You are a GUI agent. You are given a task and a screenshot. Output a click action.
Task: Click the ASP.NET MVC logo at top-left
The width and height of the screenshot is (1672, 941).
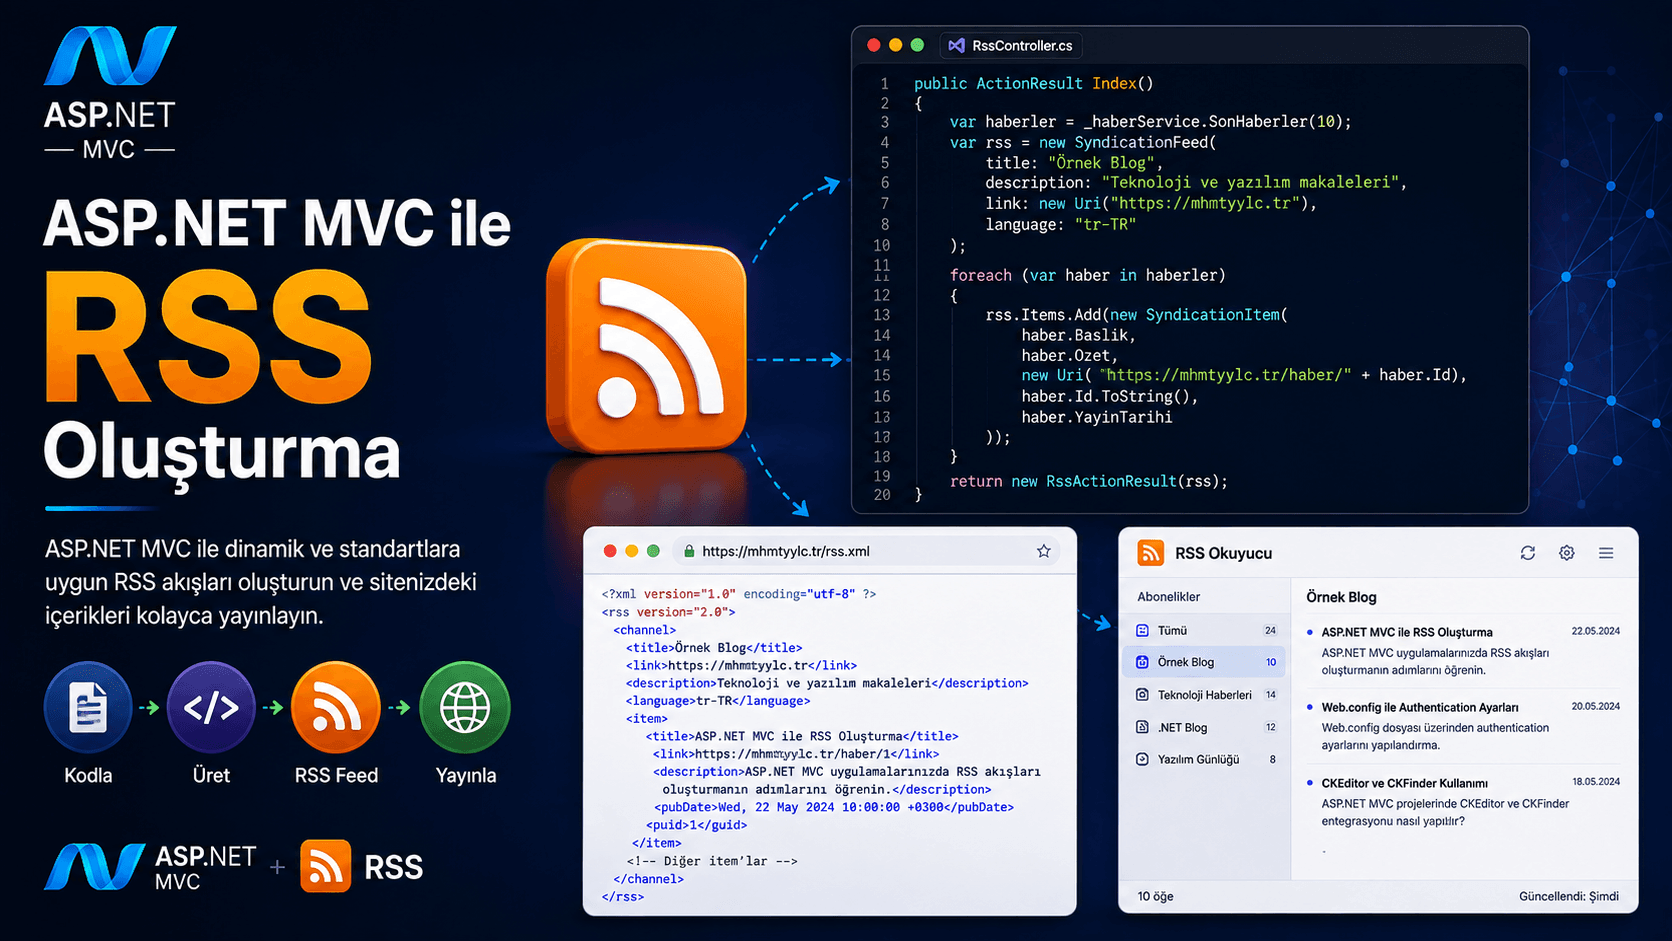[x=110, y=93]
